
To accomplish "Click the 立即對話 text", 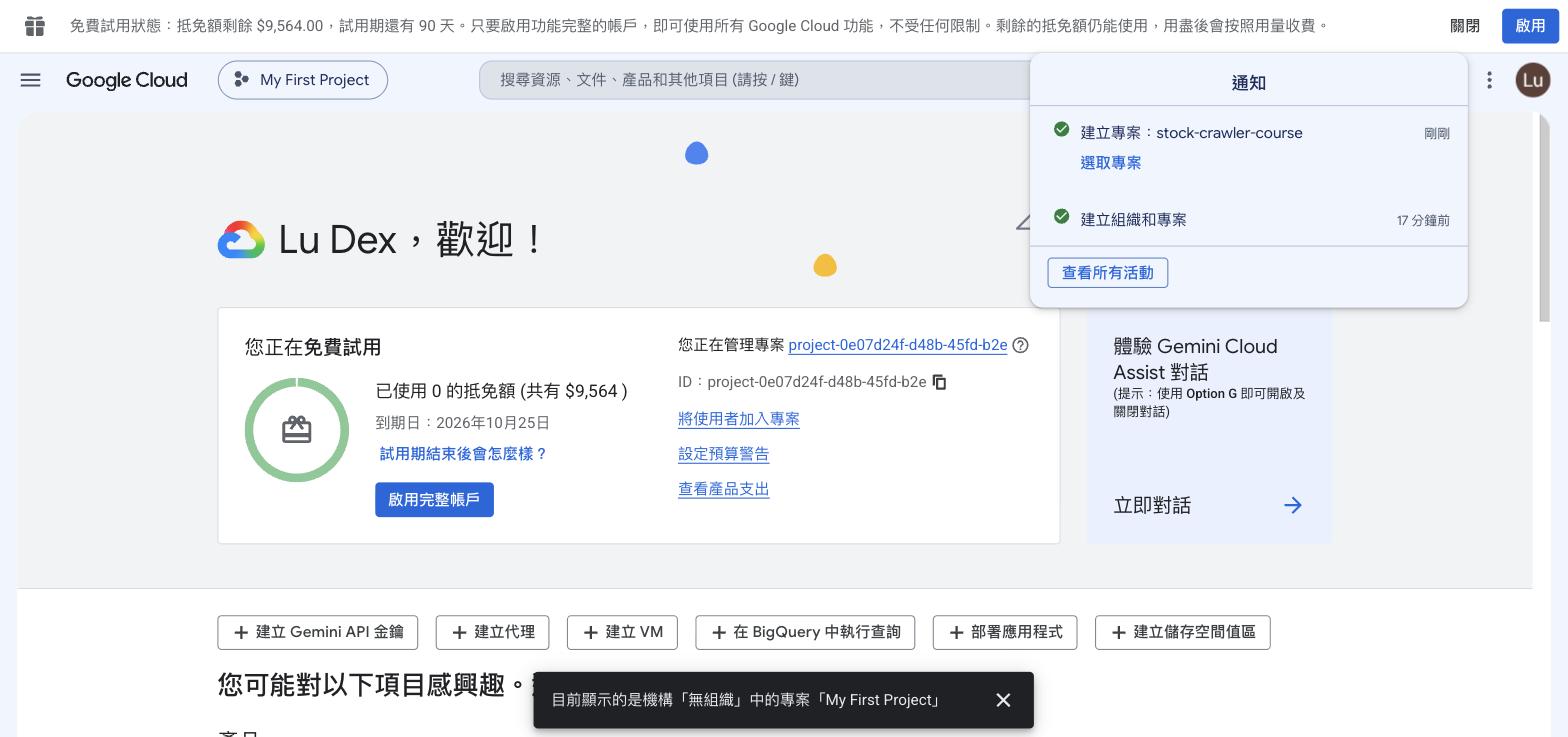I will coord(1152,506).
